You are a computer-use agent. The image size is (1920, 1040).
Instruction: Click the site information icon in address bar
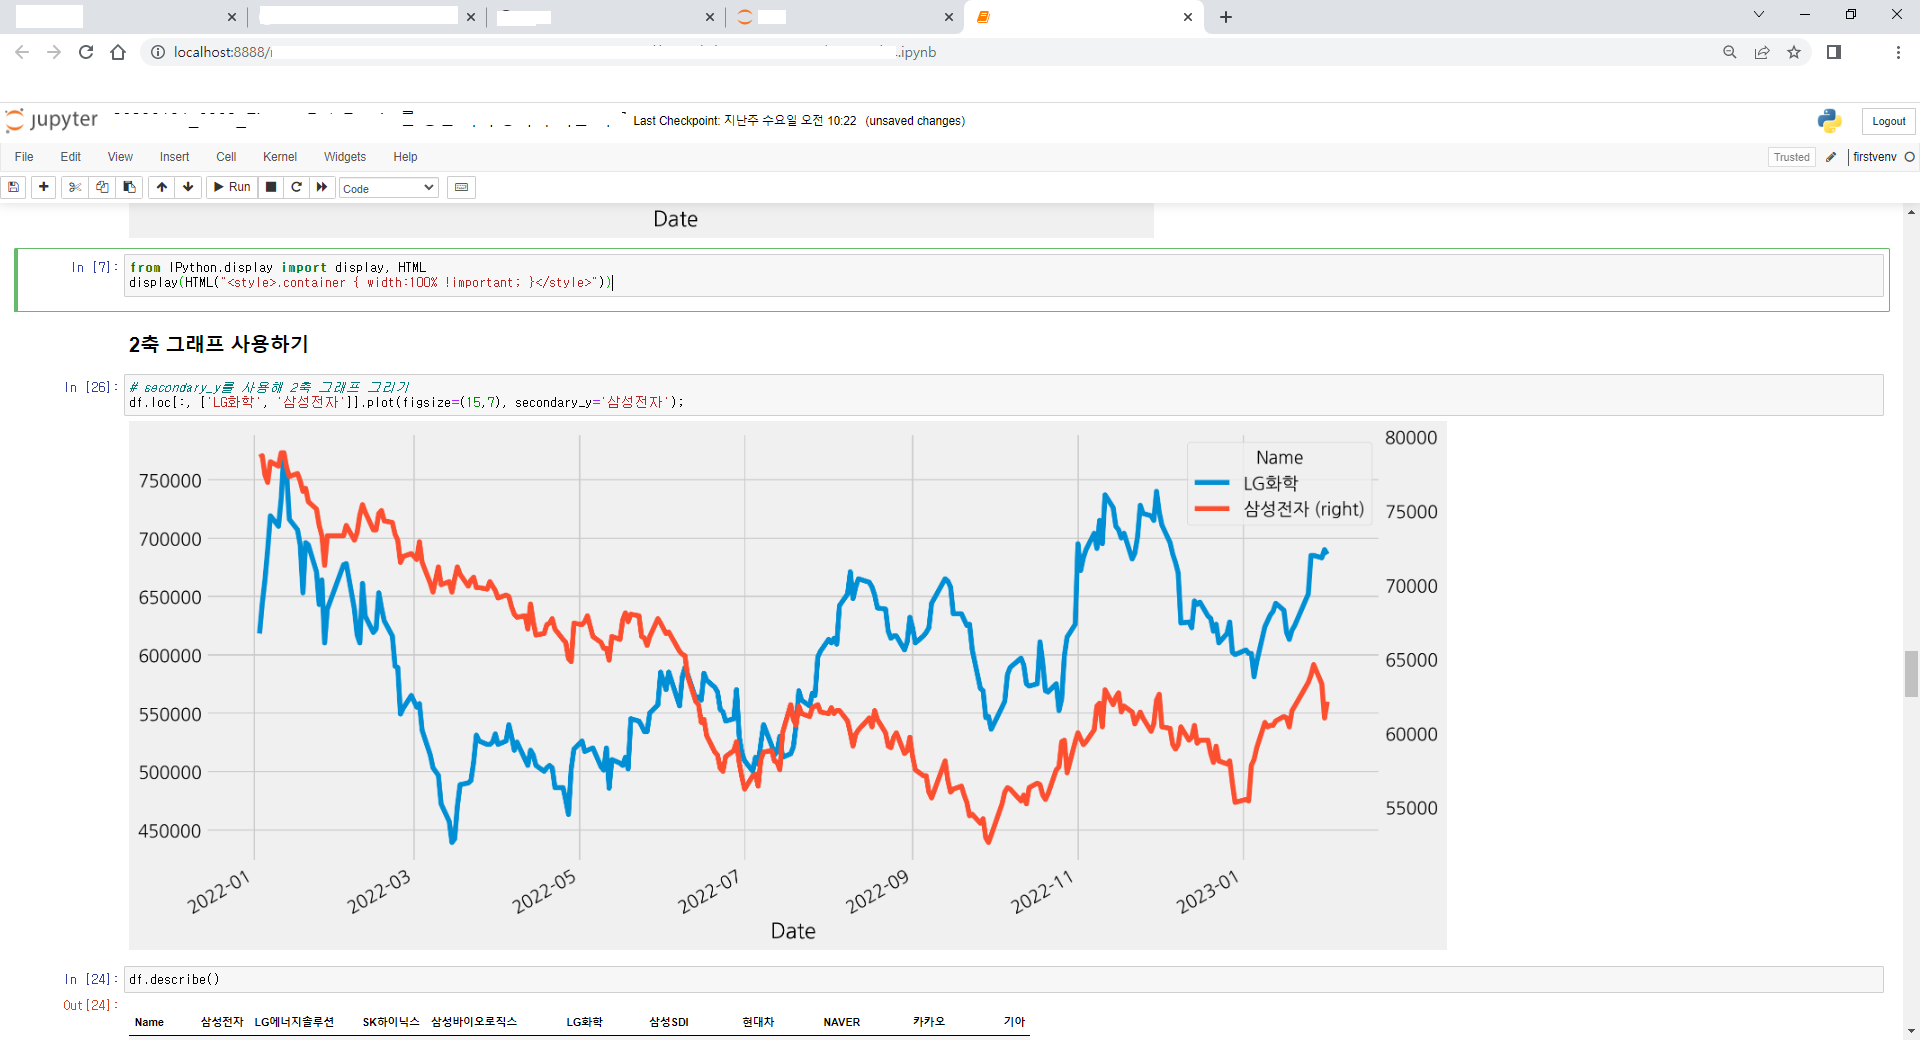click(158, 52)
